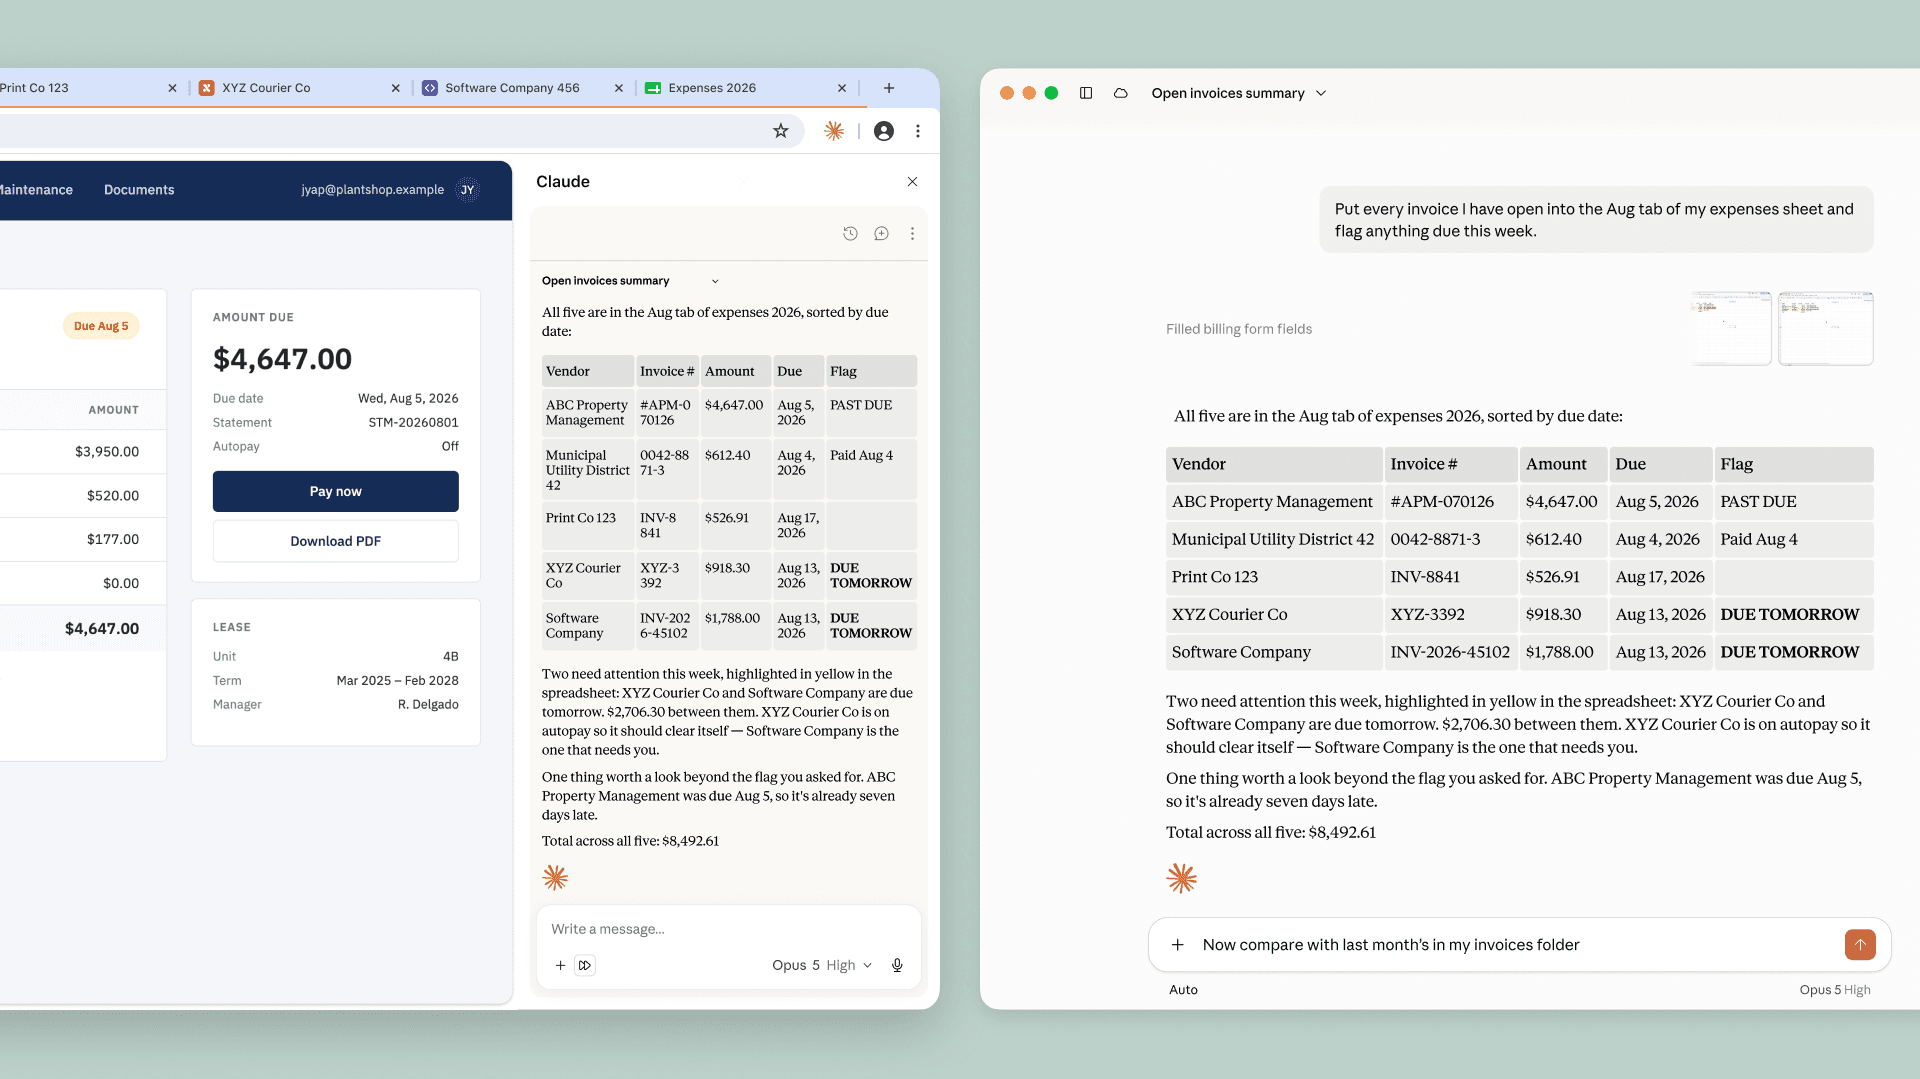Open the Opus 5 High model selector
Image resolution: width=1920 pixels, height=1079 pixels.
pos(822,966)
